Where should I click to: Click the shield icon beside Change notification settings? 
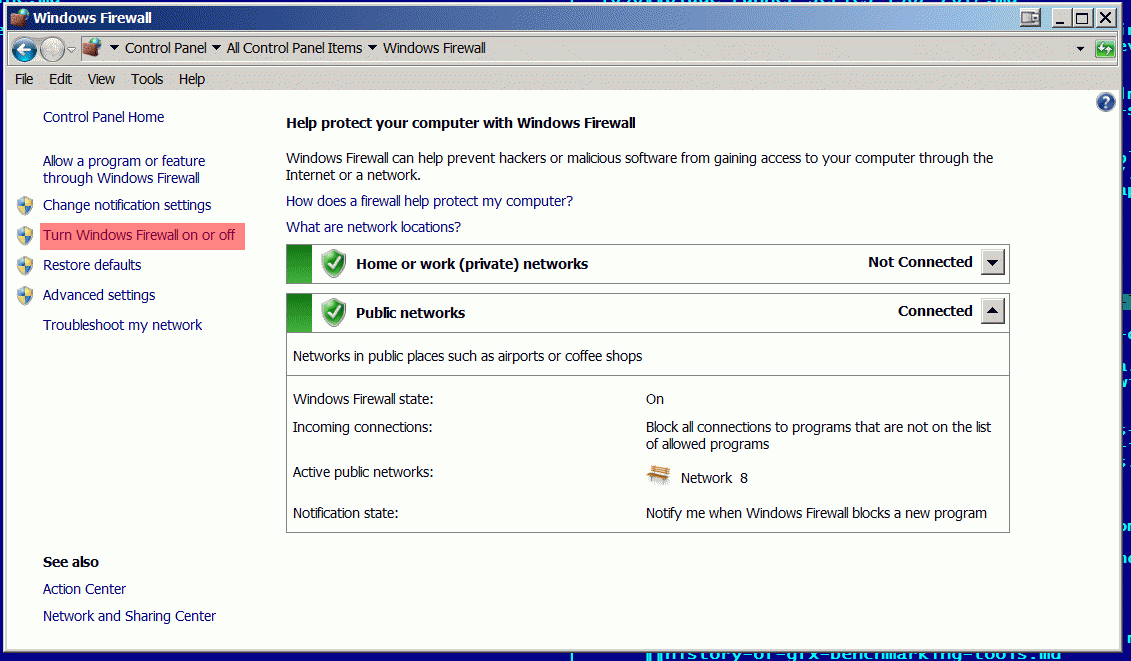pos(25,206)
